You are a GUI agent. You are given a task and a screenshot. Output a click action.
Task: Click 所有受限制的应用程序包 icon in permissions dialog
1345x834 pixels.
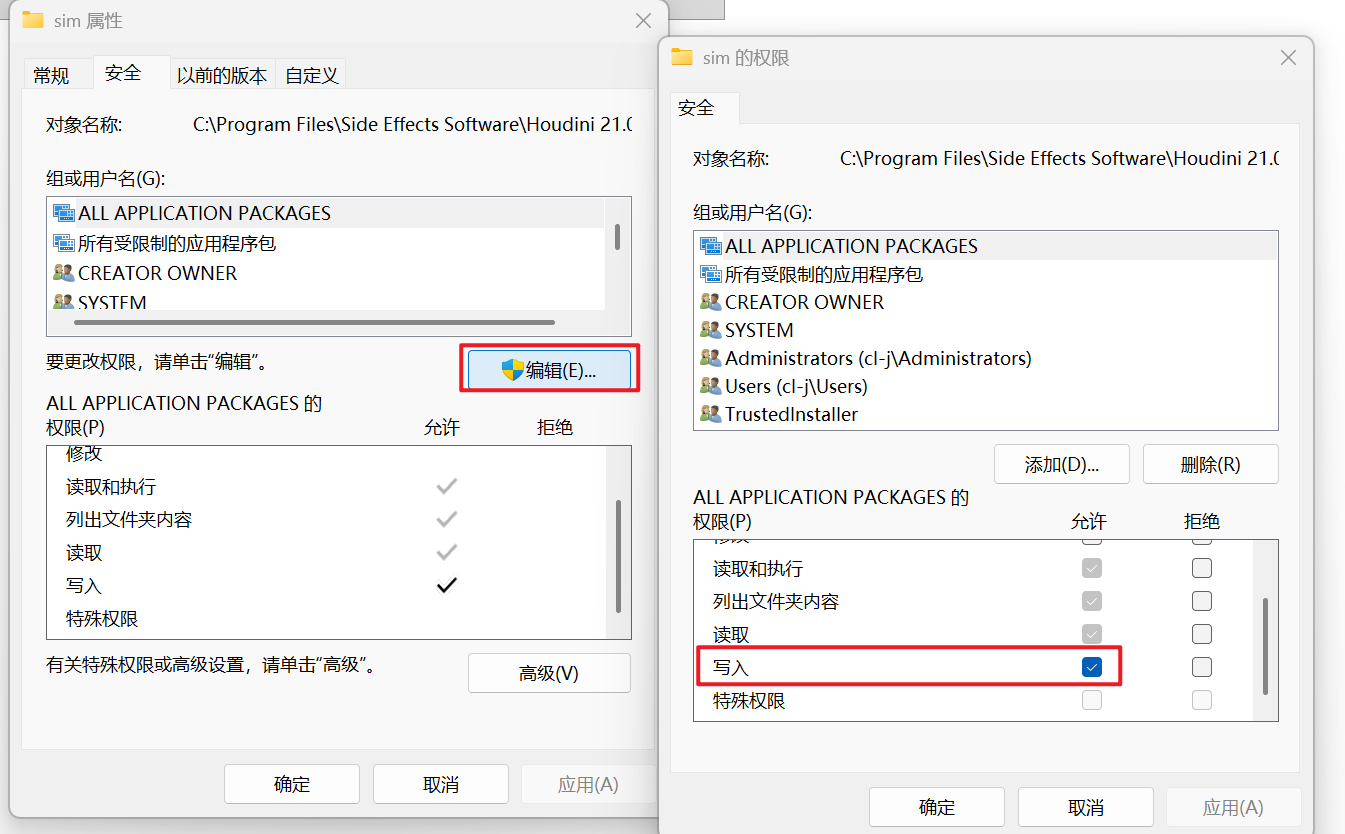tap(711, 274)
